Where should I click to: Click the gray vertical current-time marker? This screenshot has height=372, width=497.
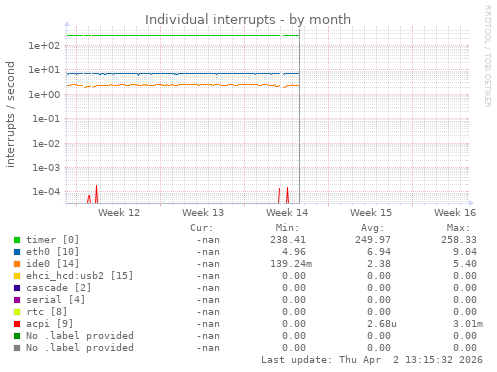[x=299, y=116]
